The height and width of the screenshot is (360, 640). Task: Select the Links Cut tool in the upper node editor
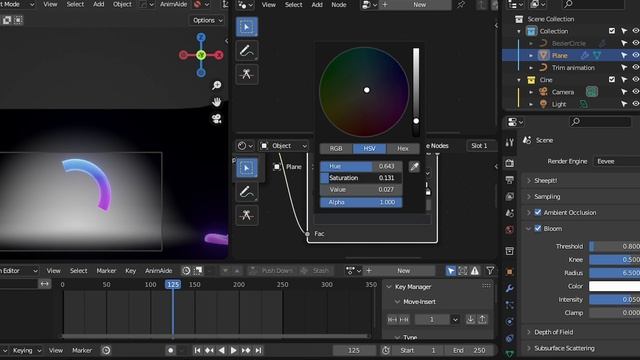point(247,74)
